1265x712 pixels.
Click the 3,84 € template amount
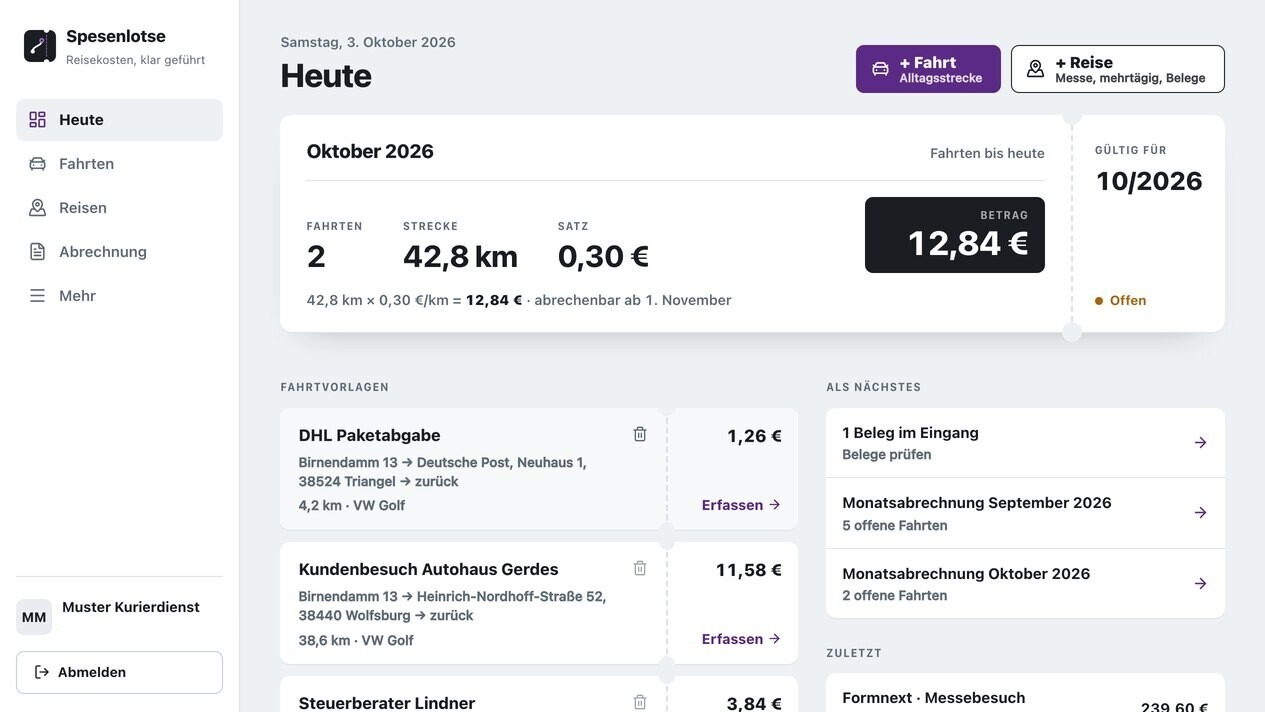pyautogui.click(x=754, y=704)
